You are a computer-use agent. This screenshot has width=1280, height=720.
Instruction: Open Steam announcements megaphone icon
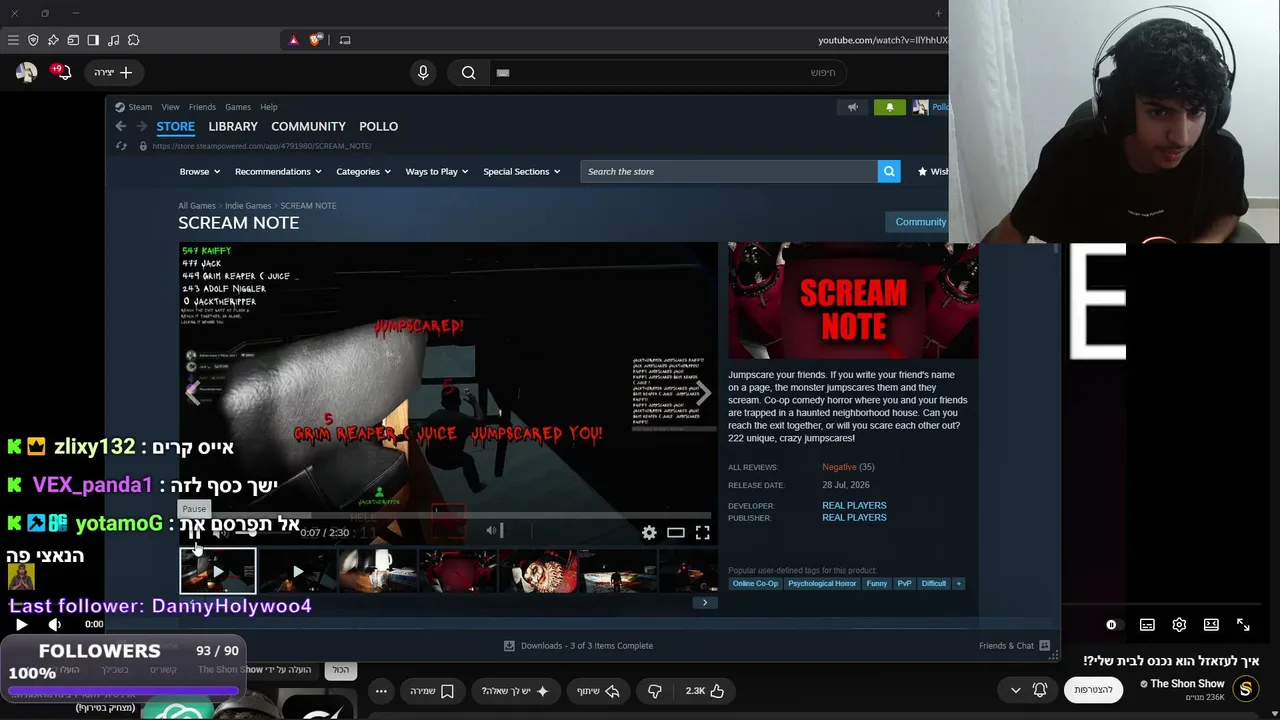(853, 107)
